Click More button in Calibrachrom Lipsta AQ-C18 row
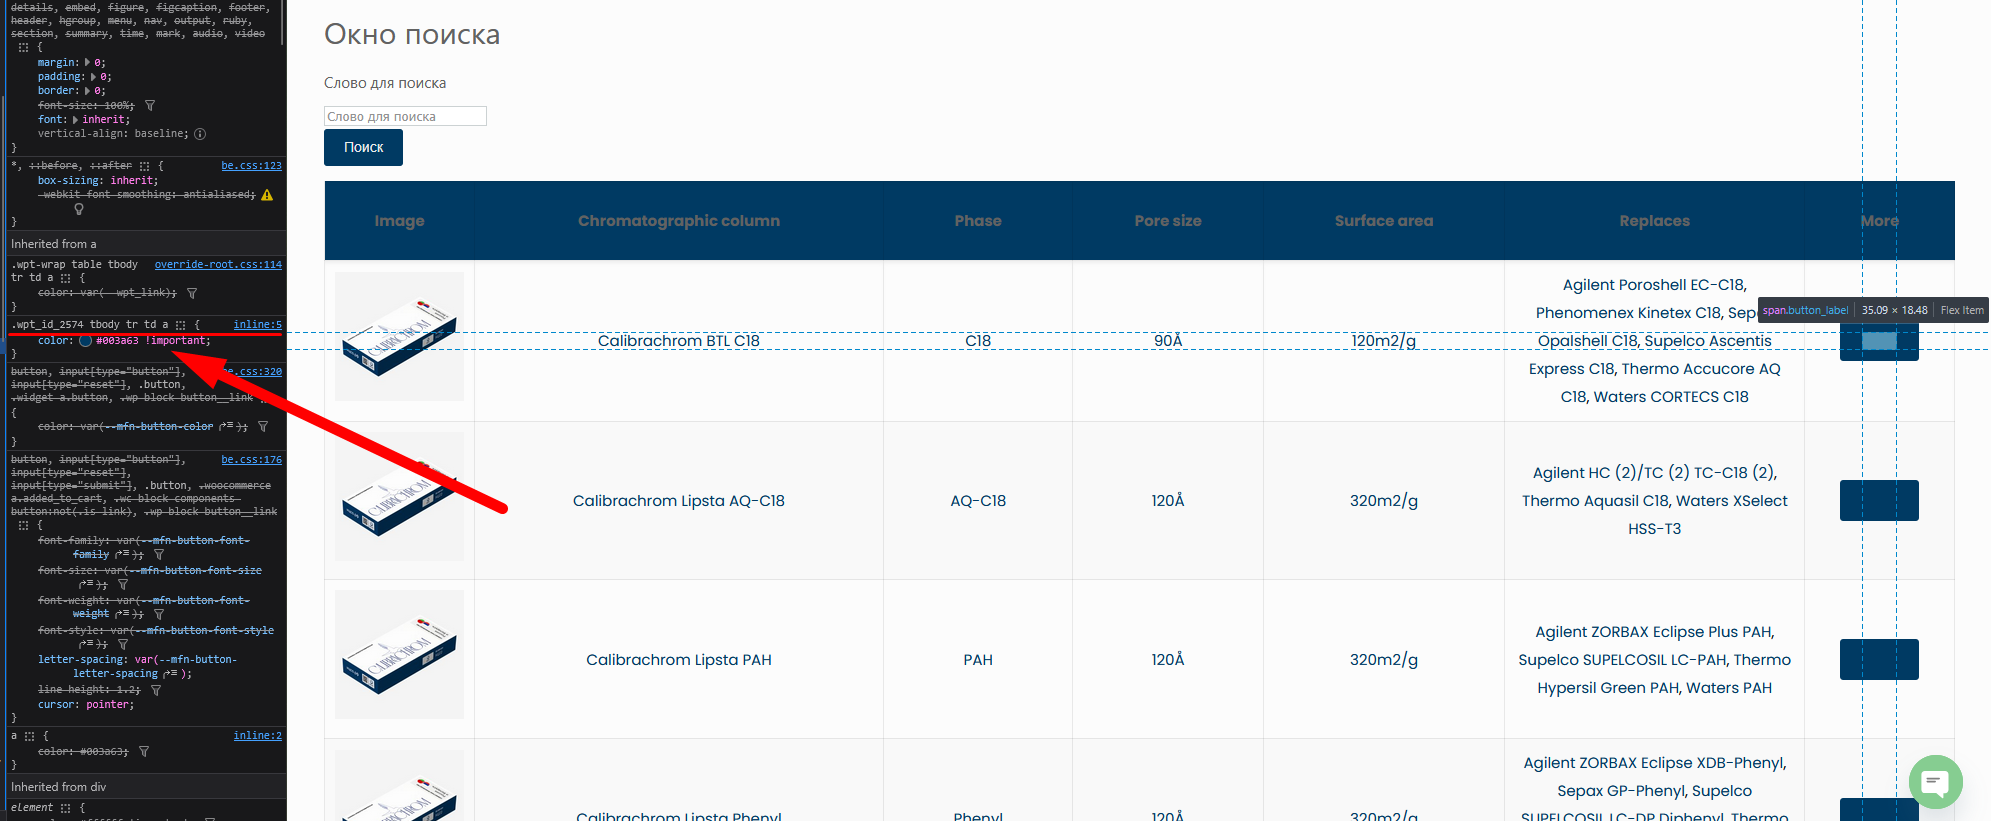1991x821 pixels. tap(1878, 500)
